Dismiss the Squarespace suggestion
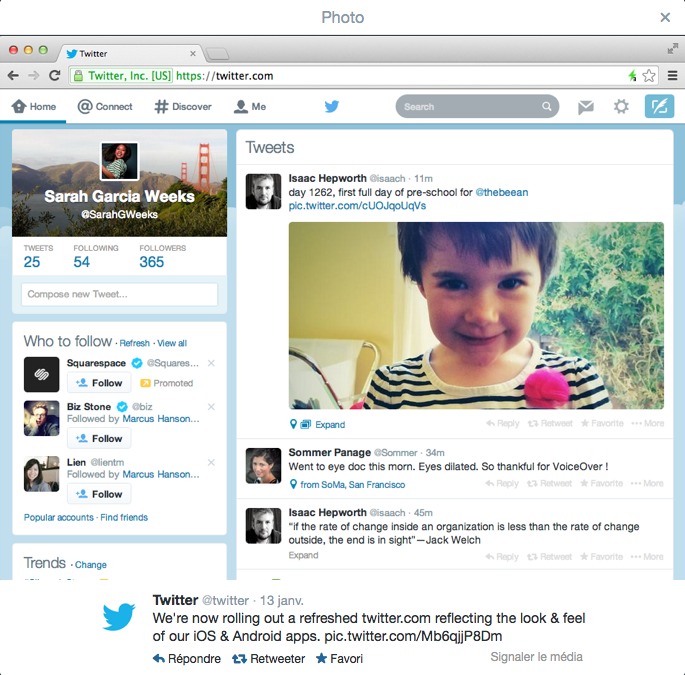Screen dimensions: 685x675 [211, 363]
